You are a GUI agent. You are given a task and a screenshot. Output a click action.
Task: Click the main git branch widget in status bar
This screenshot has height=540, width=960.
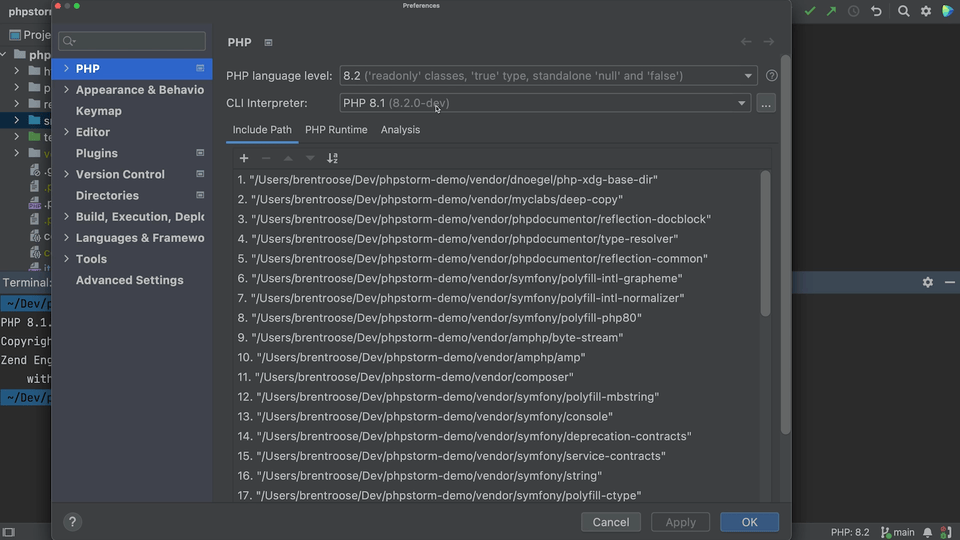tap(898, 533)
